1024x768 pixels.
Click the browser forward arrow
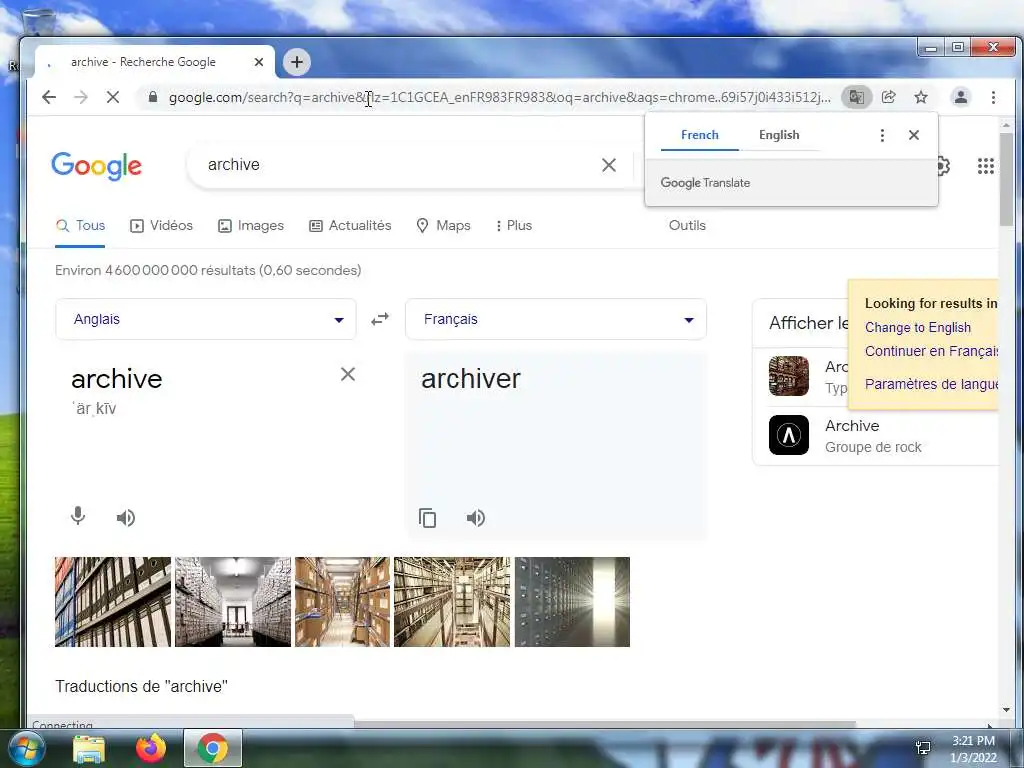pyautogui.click(x=81, y=97)
